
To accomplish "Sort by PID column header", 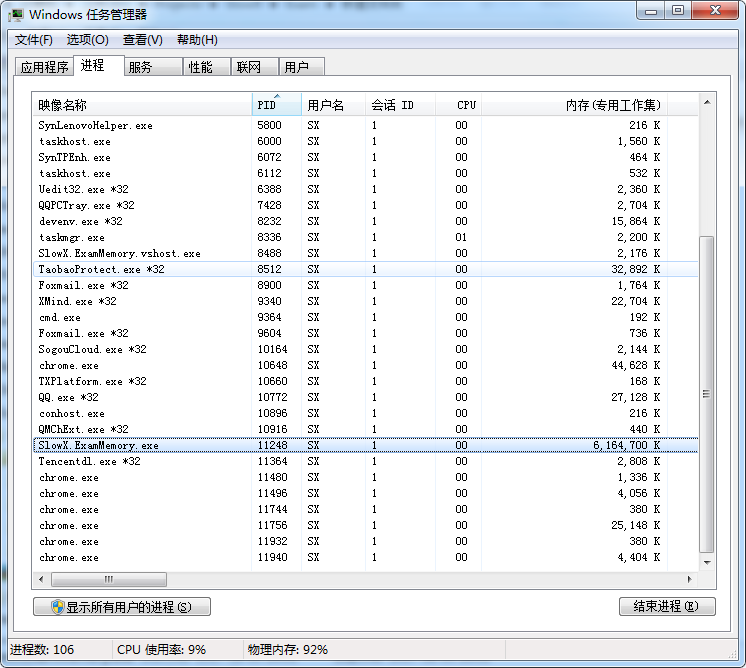I will pyautogui.click(x=276, y=105).
